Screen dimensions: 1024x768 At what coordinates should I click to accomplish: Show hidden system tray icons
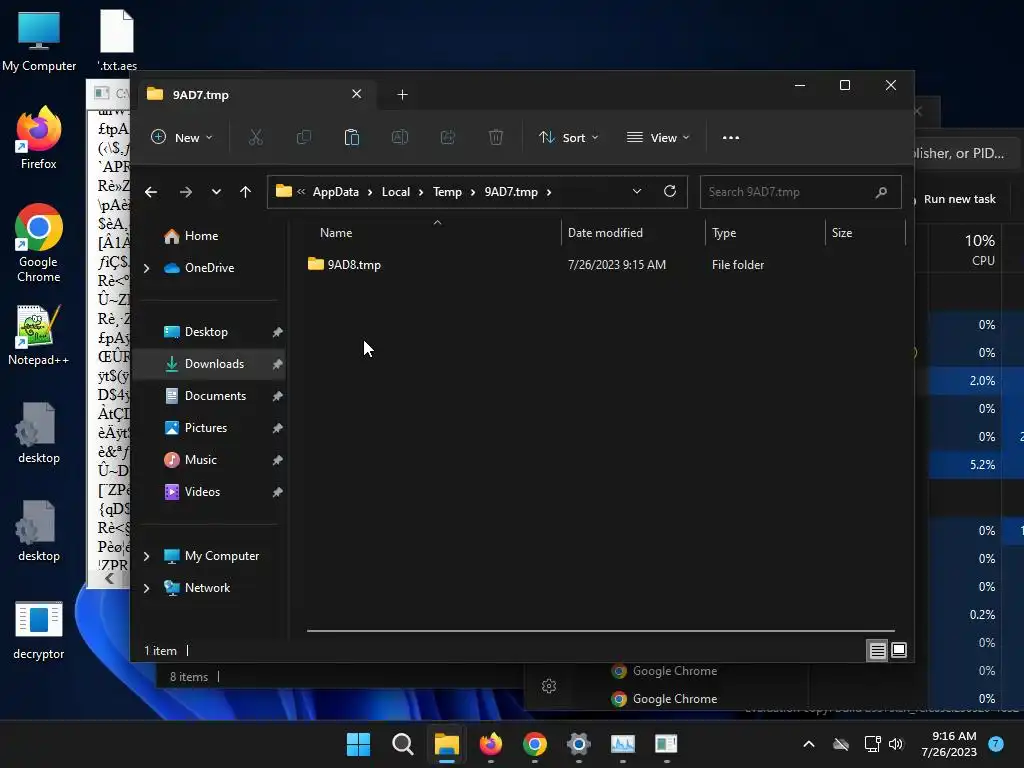(x=808, y=744)
